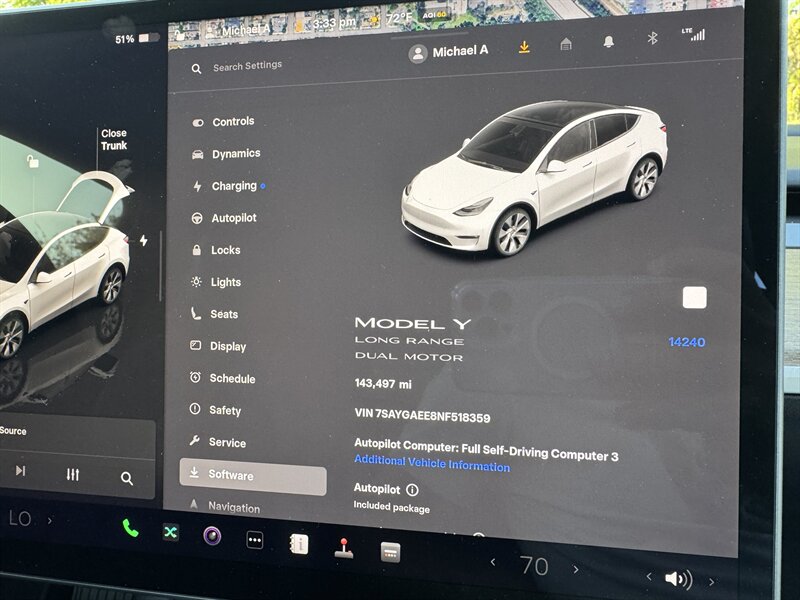
Task: Raise cabin temperature with right arrow by 70
Action: [x=576, y=569]
